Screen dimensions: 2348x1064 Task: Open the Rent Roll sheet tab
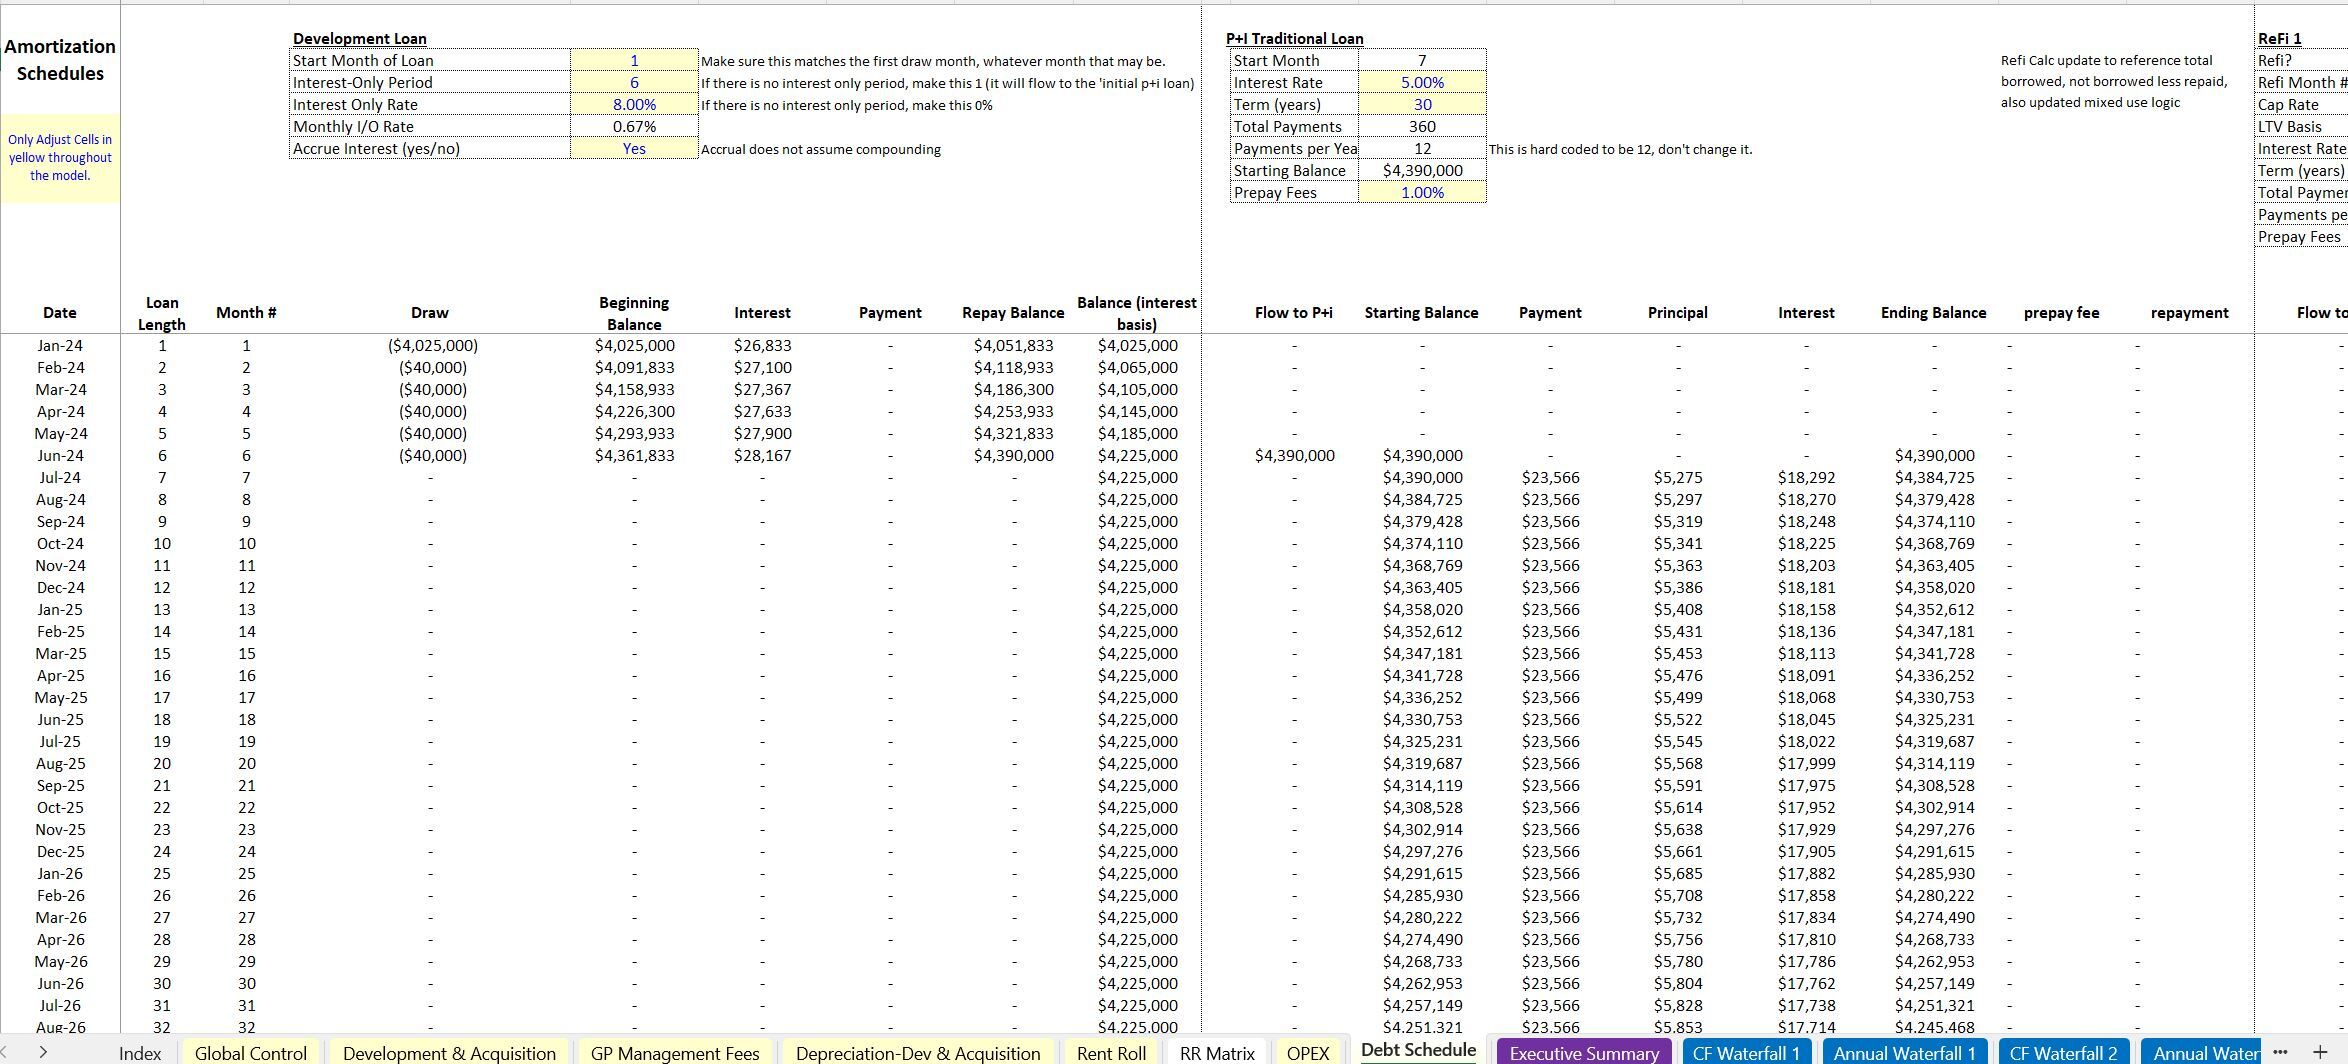(1111, 1053)
